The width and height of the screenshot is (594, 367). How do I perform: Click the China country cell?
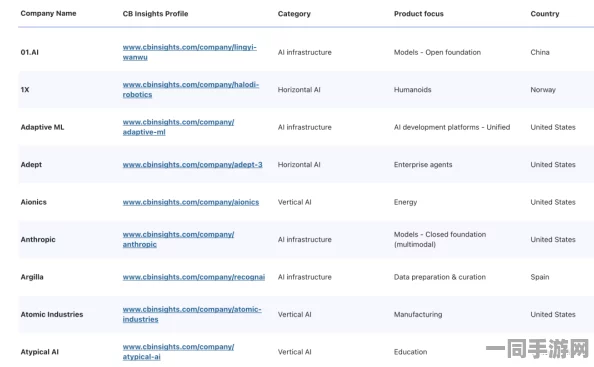pyautogui.click(x=540, y=52)
